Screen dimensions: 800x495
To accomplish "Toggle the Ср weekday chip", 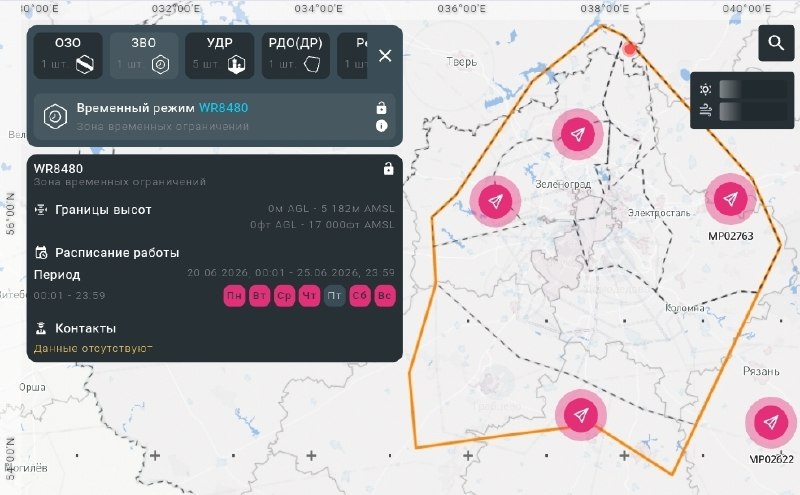I will (284, 296).
